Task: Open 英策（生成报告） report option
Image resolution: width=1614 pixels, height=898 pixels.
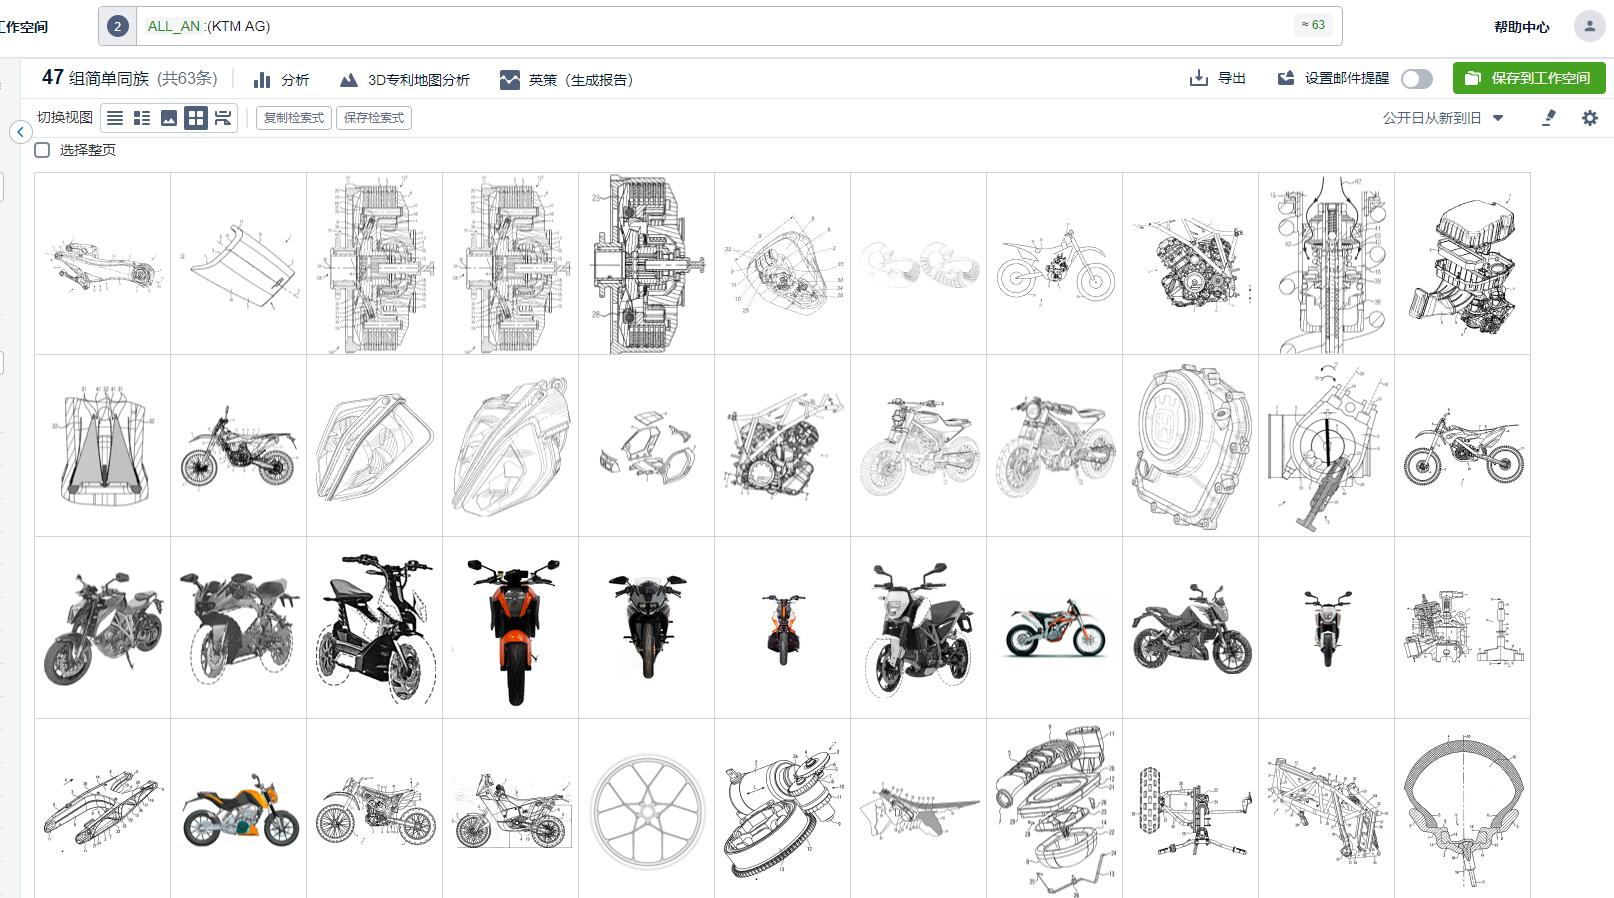Action: click(x=566, y=80)
